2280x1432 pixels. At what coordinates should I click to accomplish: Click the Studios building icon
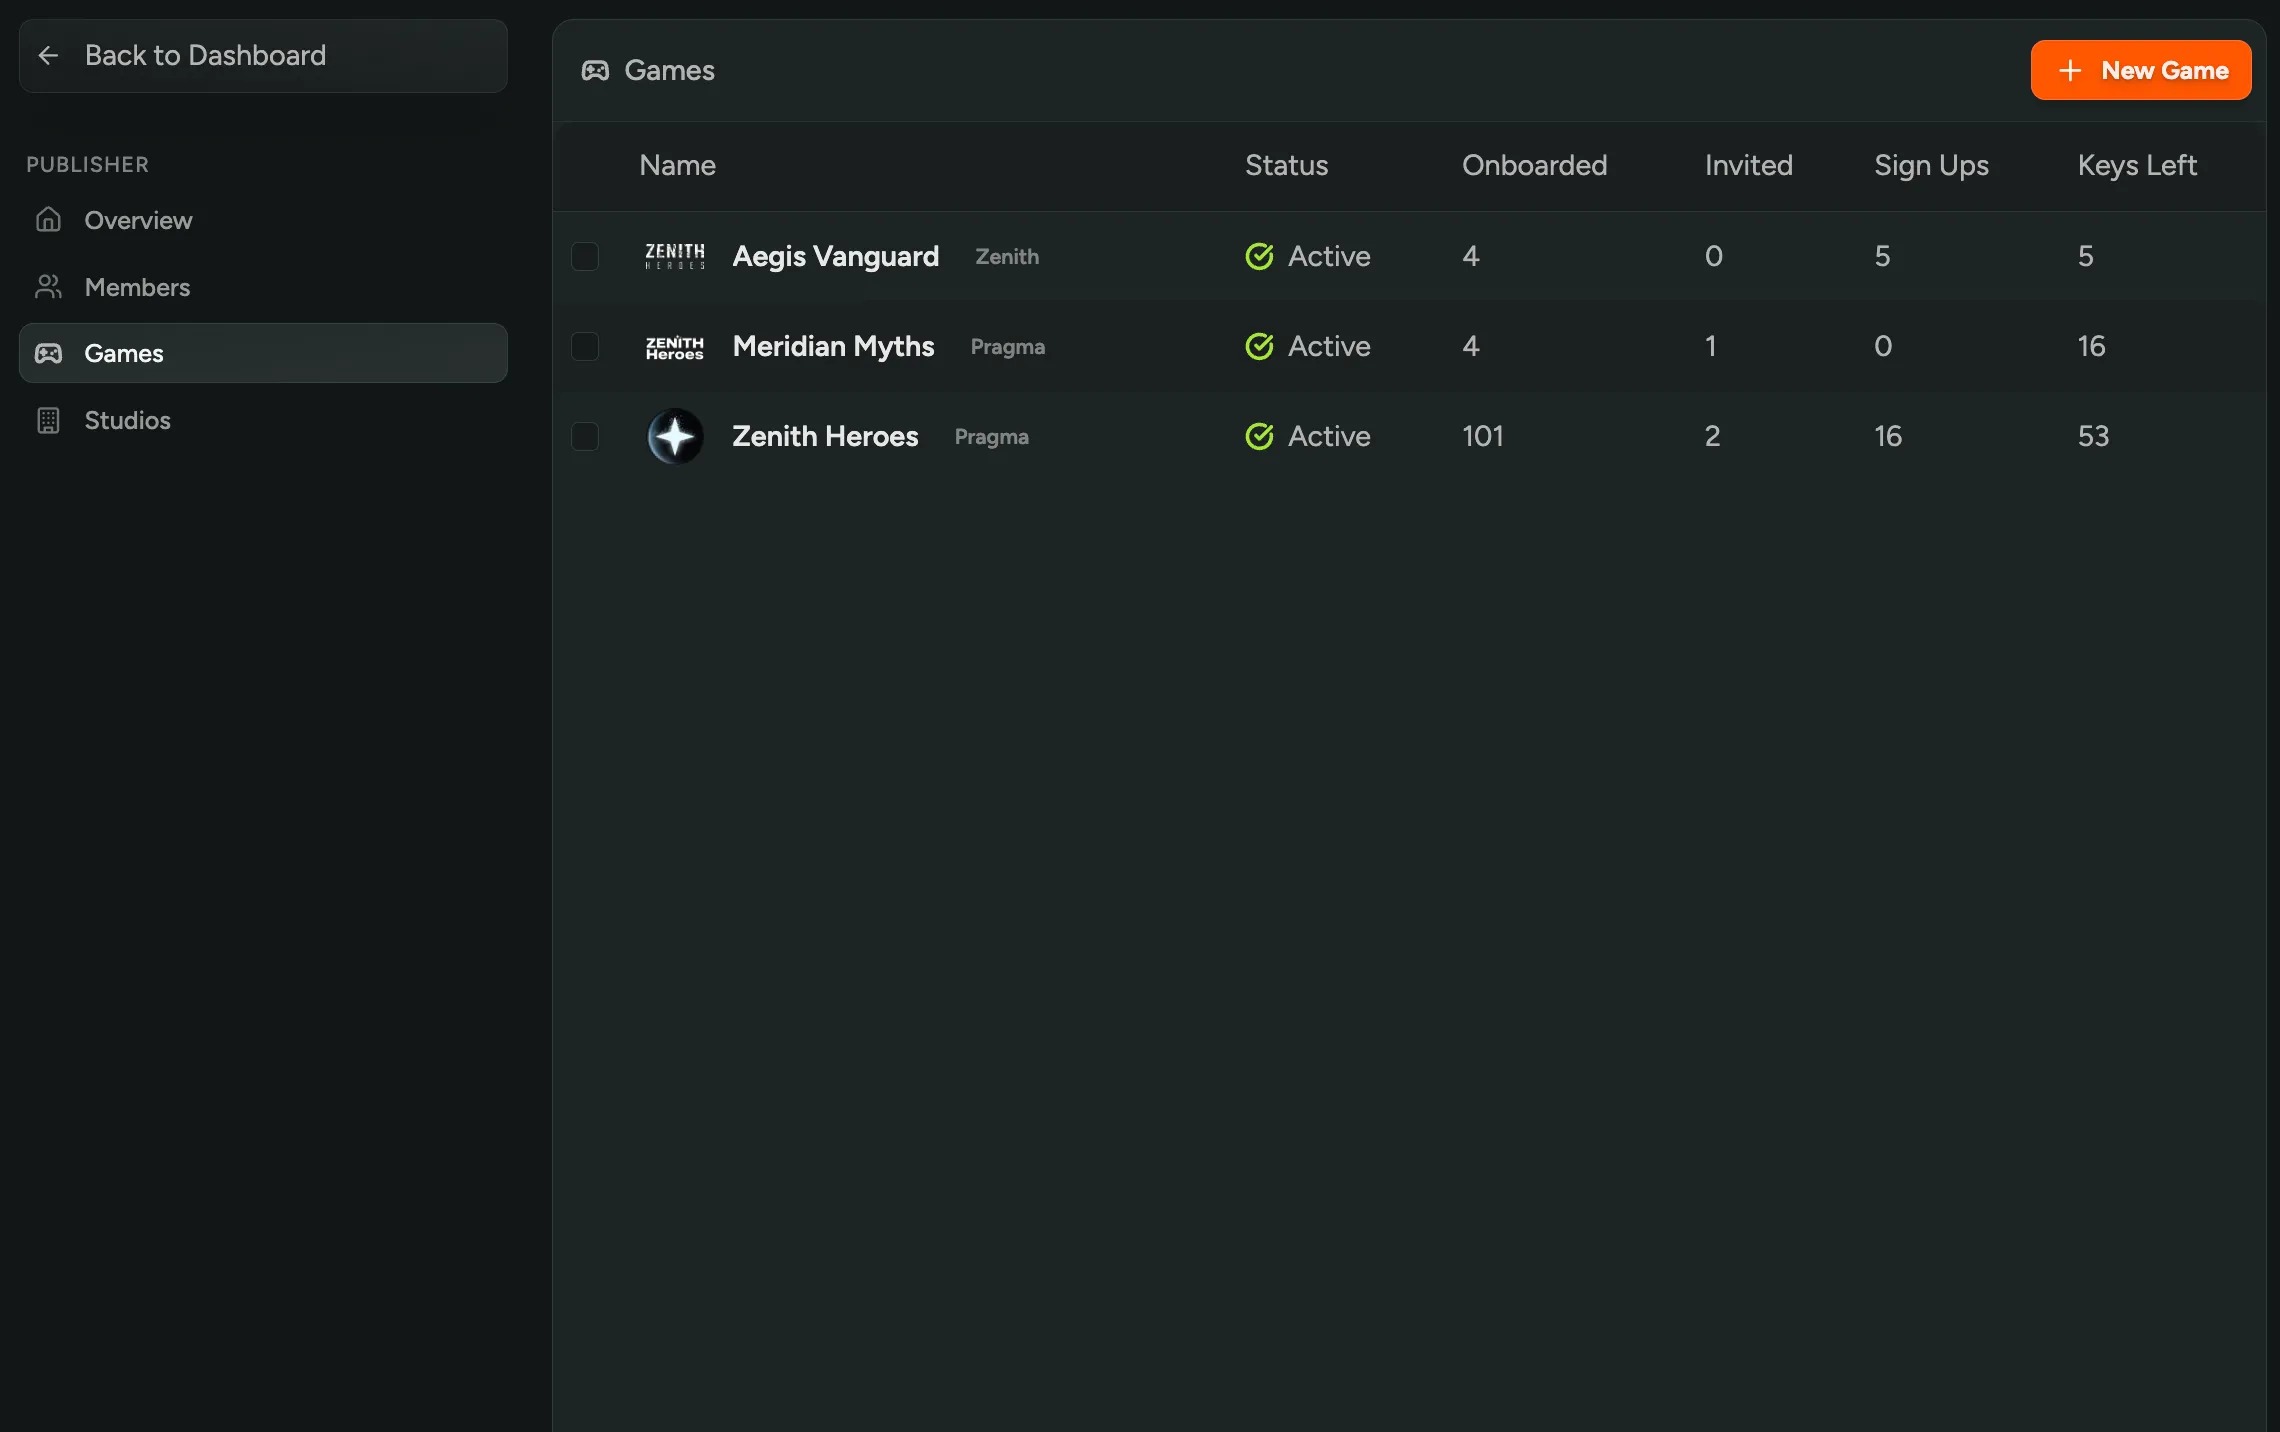tap(48, 420)
